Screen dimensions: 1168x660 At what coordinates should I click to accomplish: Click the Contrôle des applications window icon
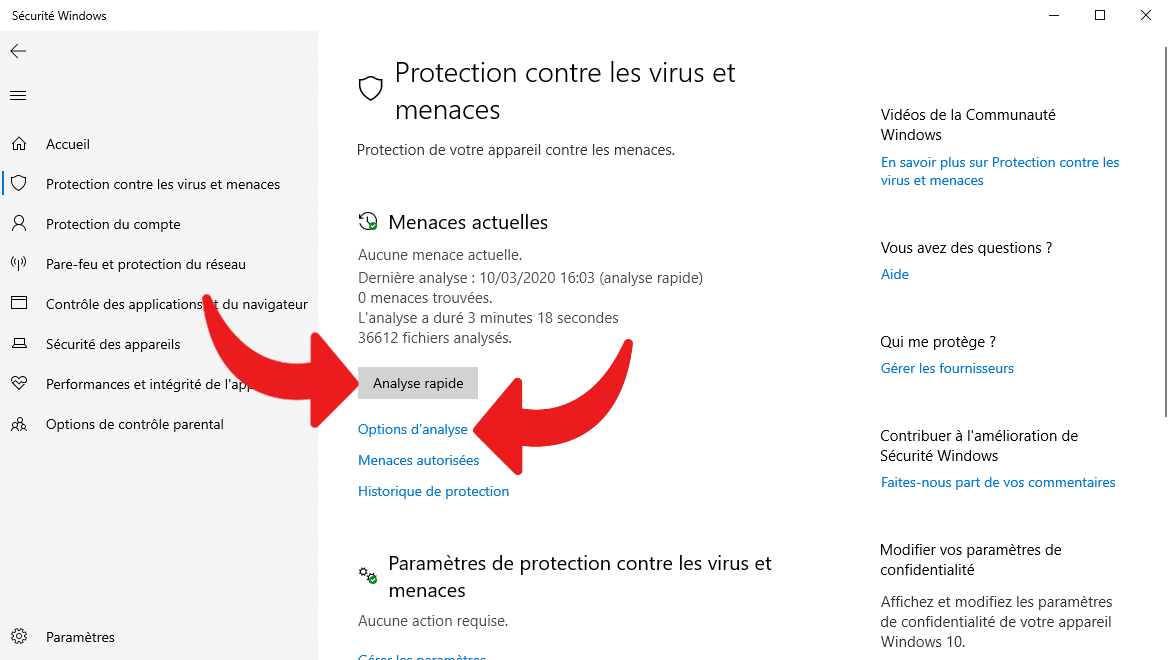pos(19,303)
